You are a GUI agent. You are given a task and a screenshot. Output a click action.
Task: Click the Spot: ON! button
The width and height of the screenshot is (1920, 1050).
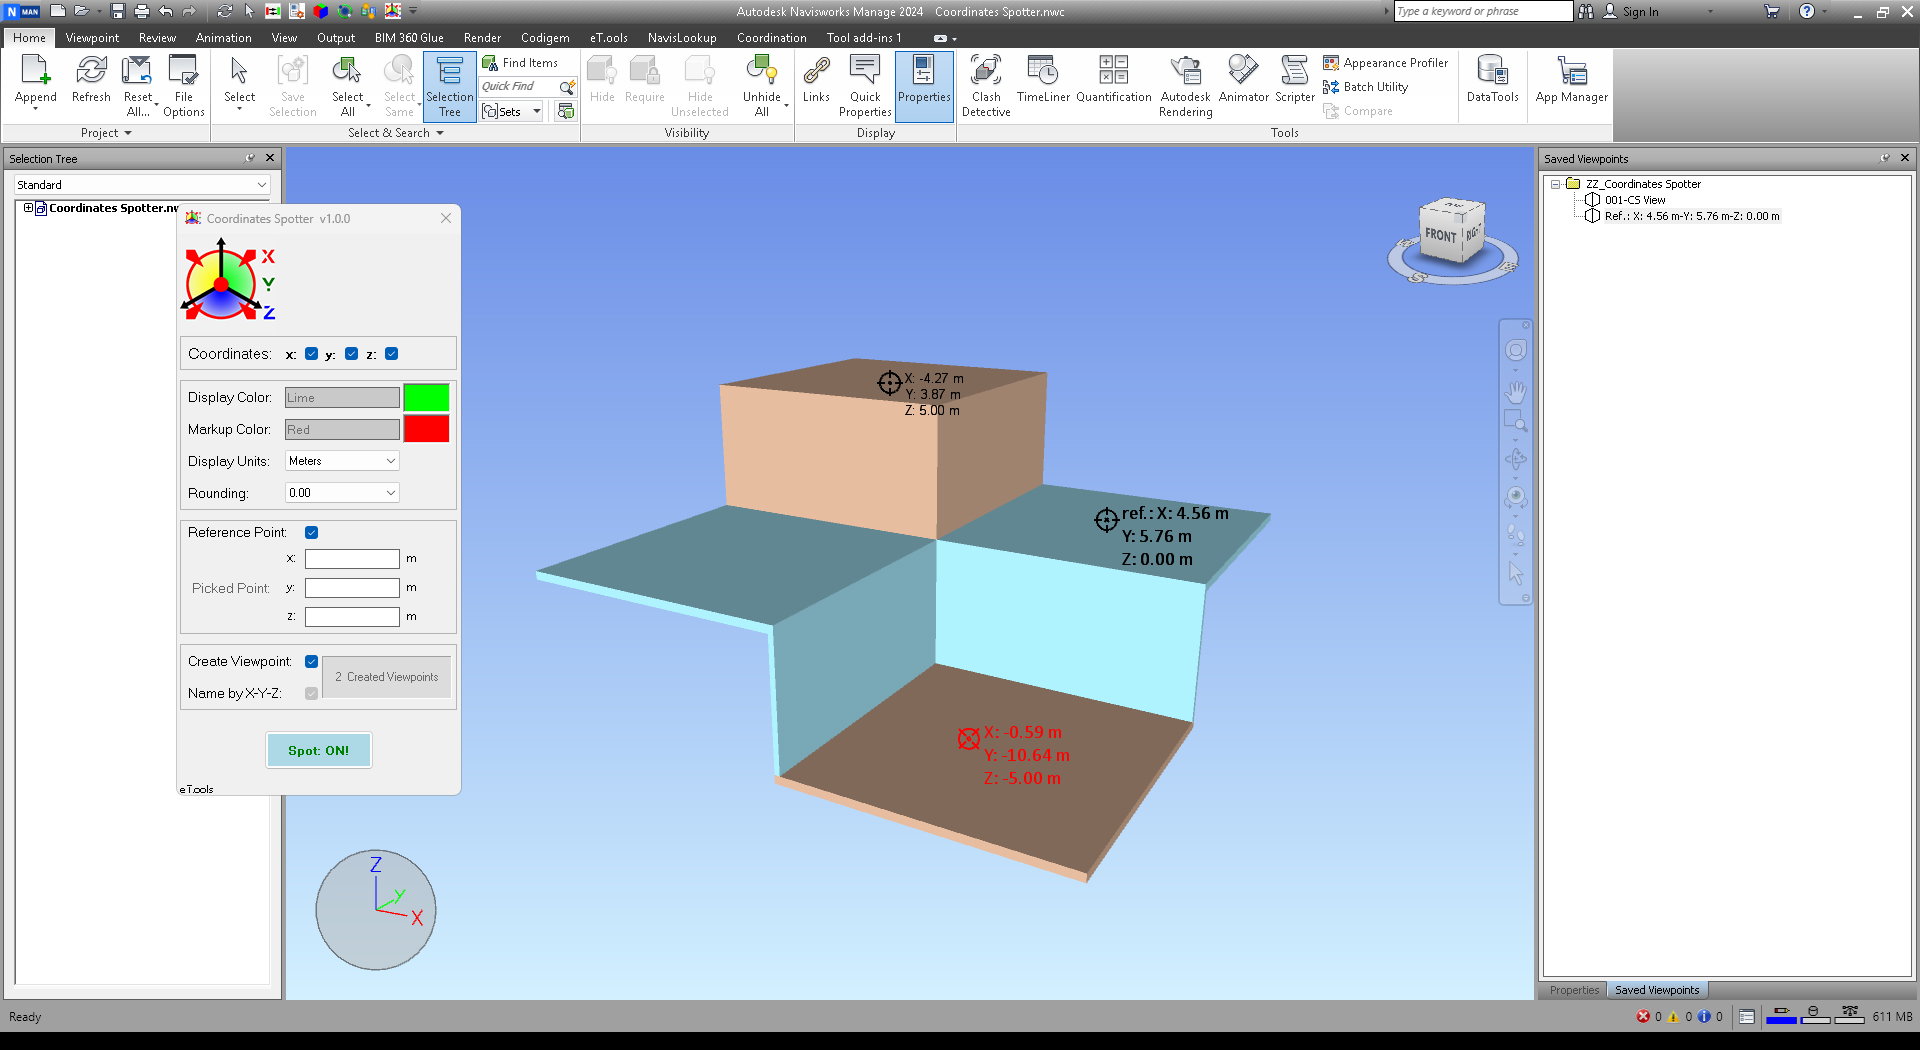tap(318, 750)
